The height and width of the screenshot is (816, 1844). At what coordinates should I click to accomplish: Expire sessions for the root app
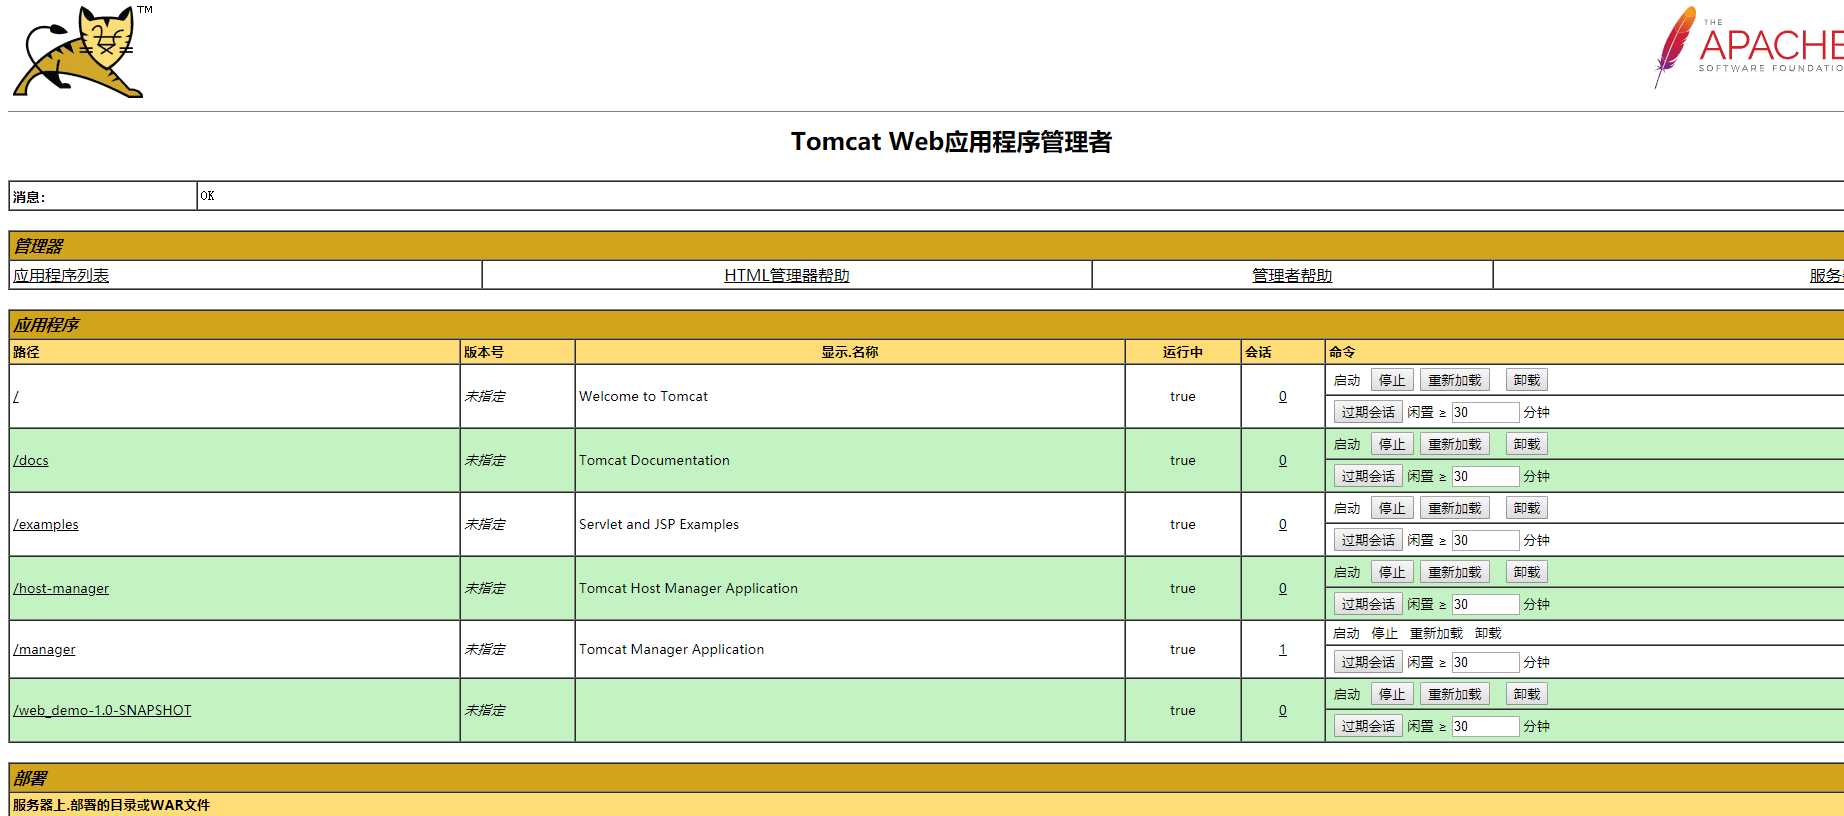click(1368, 412)
